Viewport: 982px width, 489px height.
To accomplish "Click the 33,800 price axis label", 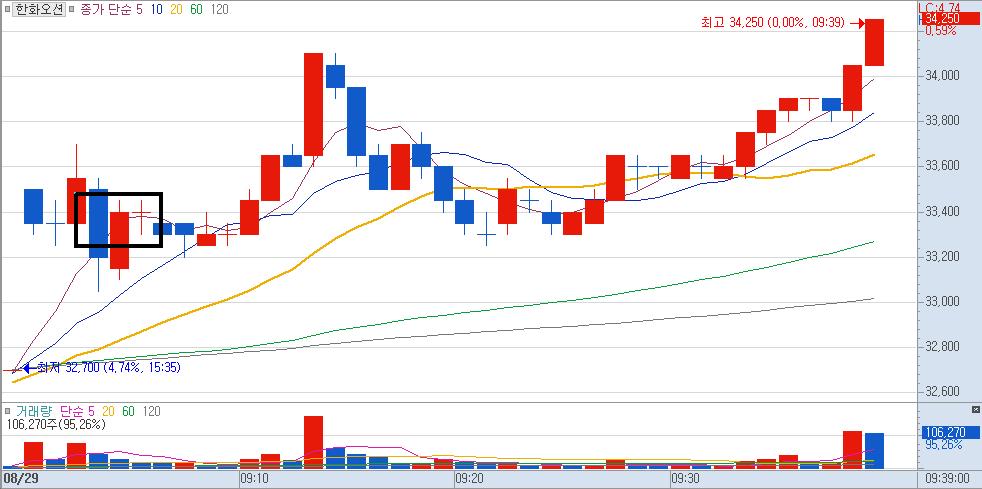I will [x=943, y=121].
